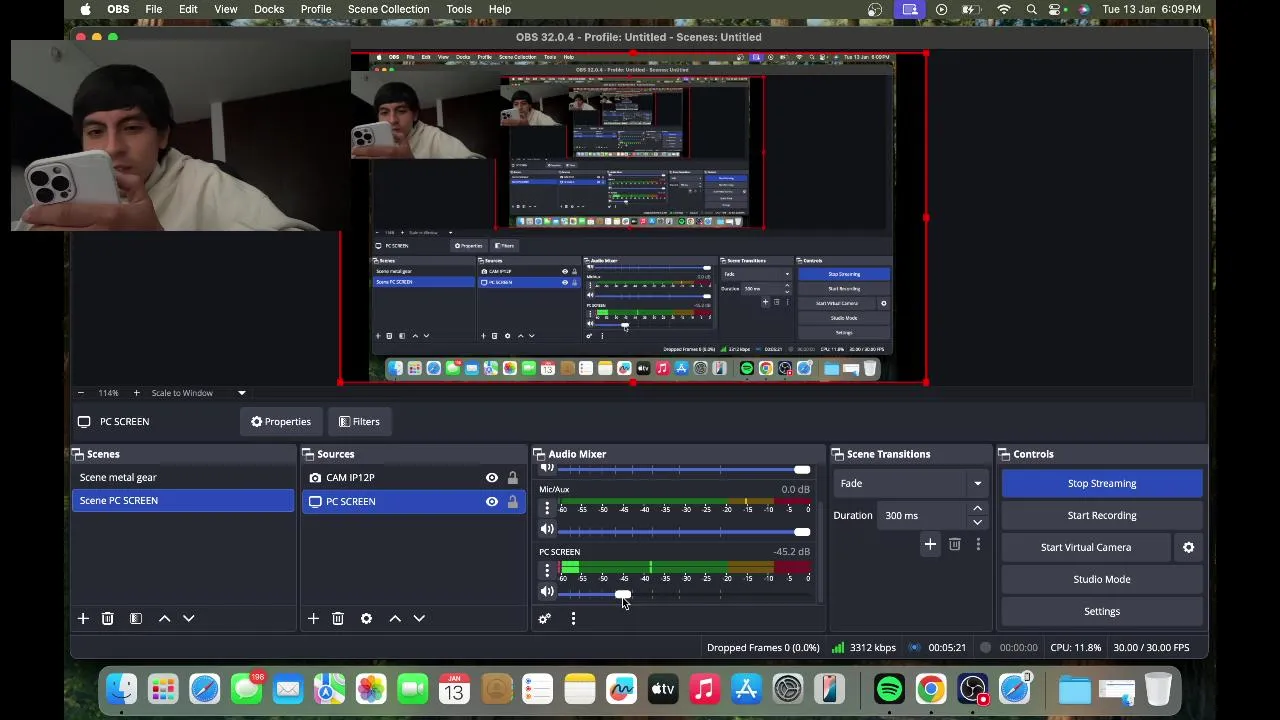Image resolution: width=1280 pixels, height=720 pixels.
Task: Mute the PC SCREEN audio channel
Action: [547, 592]
